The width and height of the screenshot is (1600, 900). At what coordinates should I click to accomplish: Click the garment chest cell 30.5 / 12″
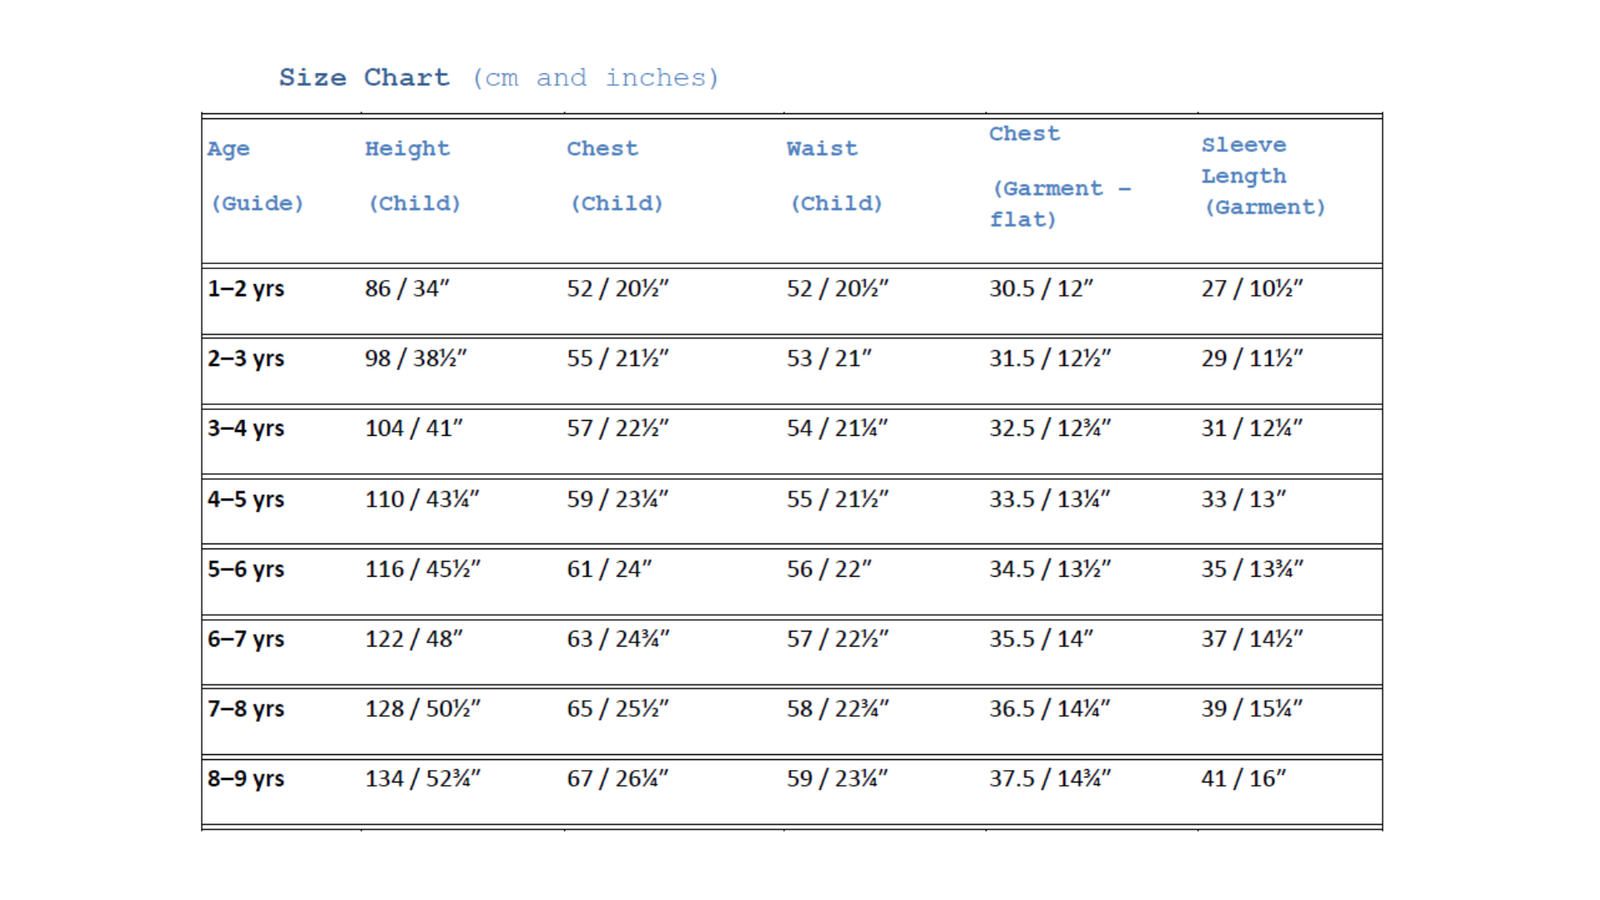[x=1041, y=289]
